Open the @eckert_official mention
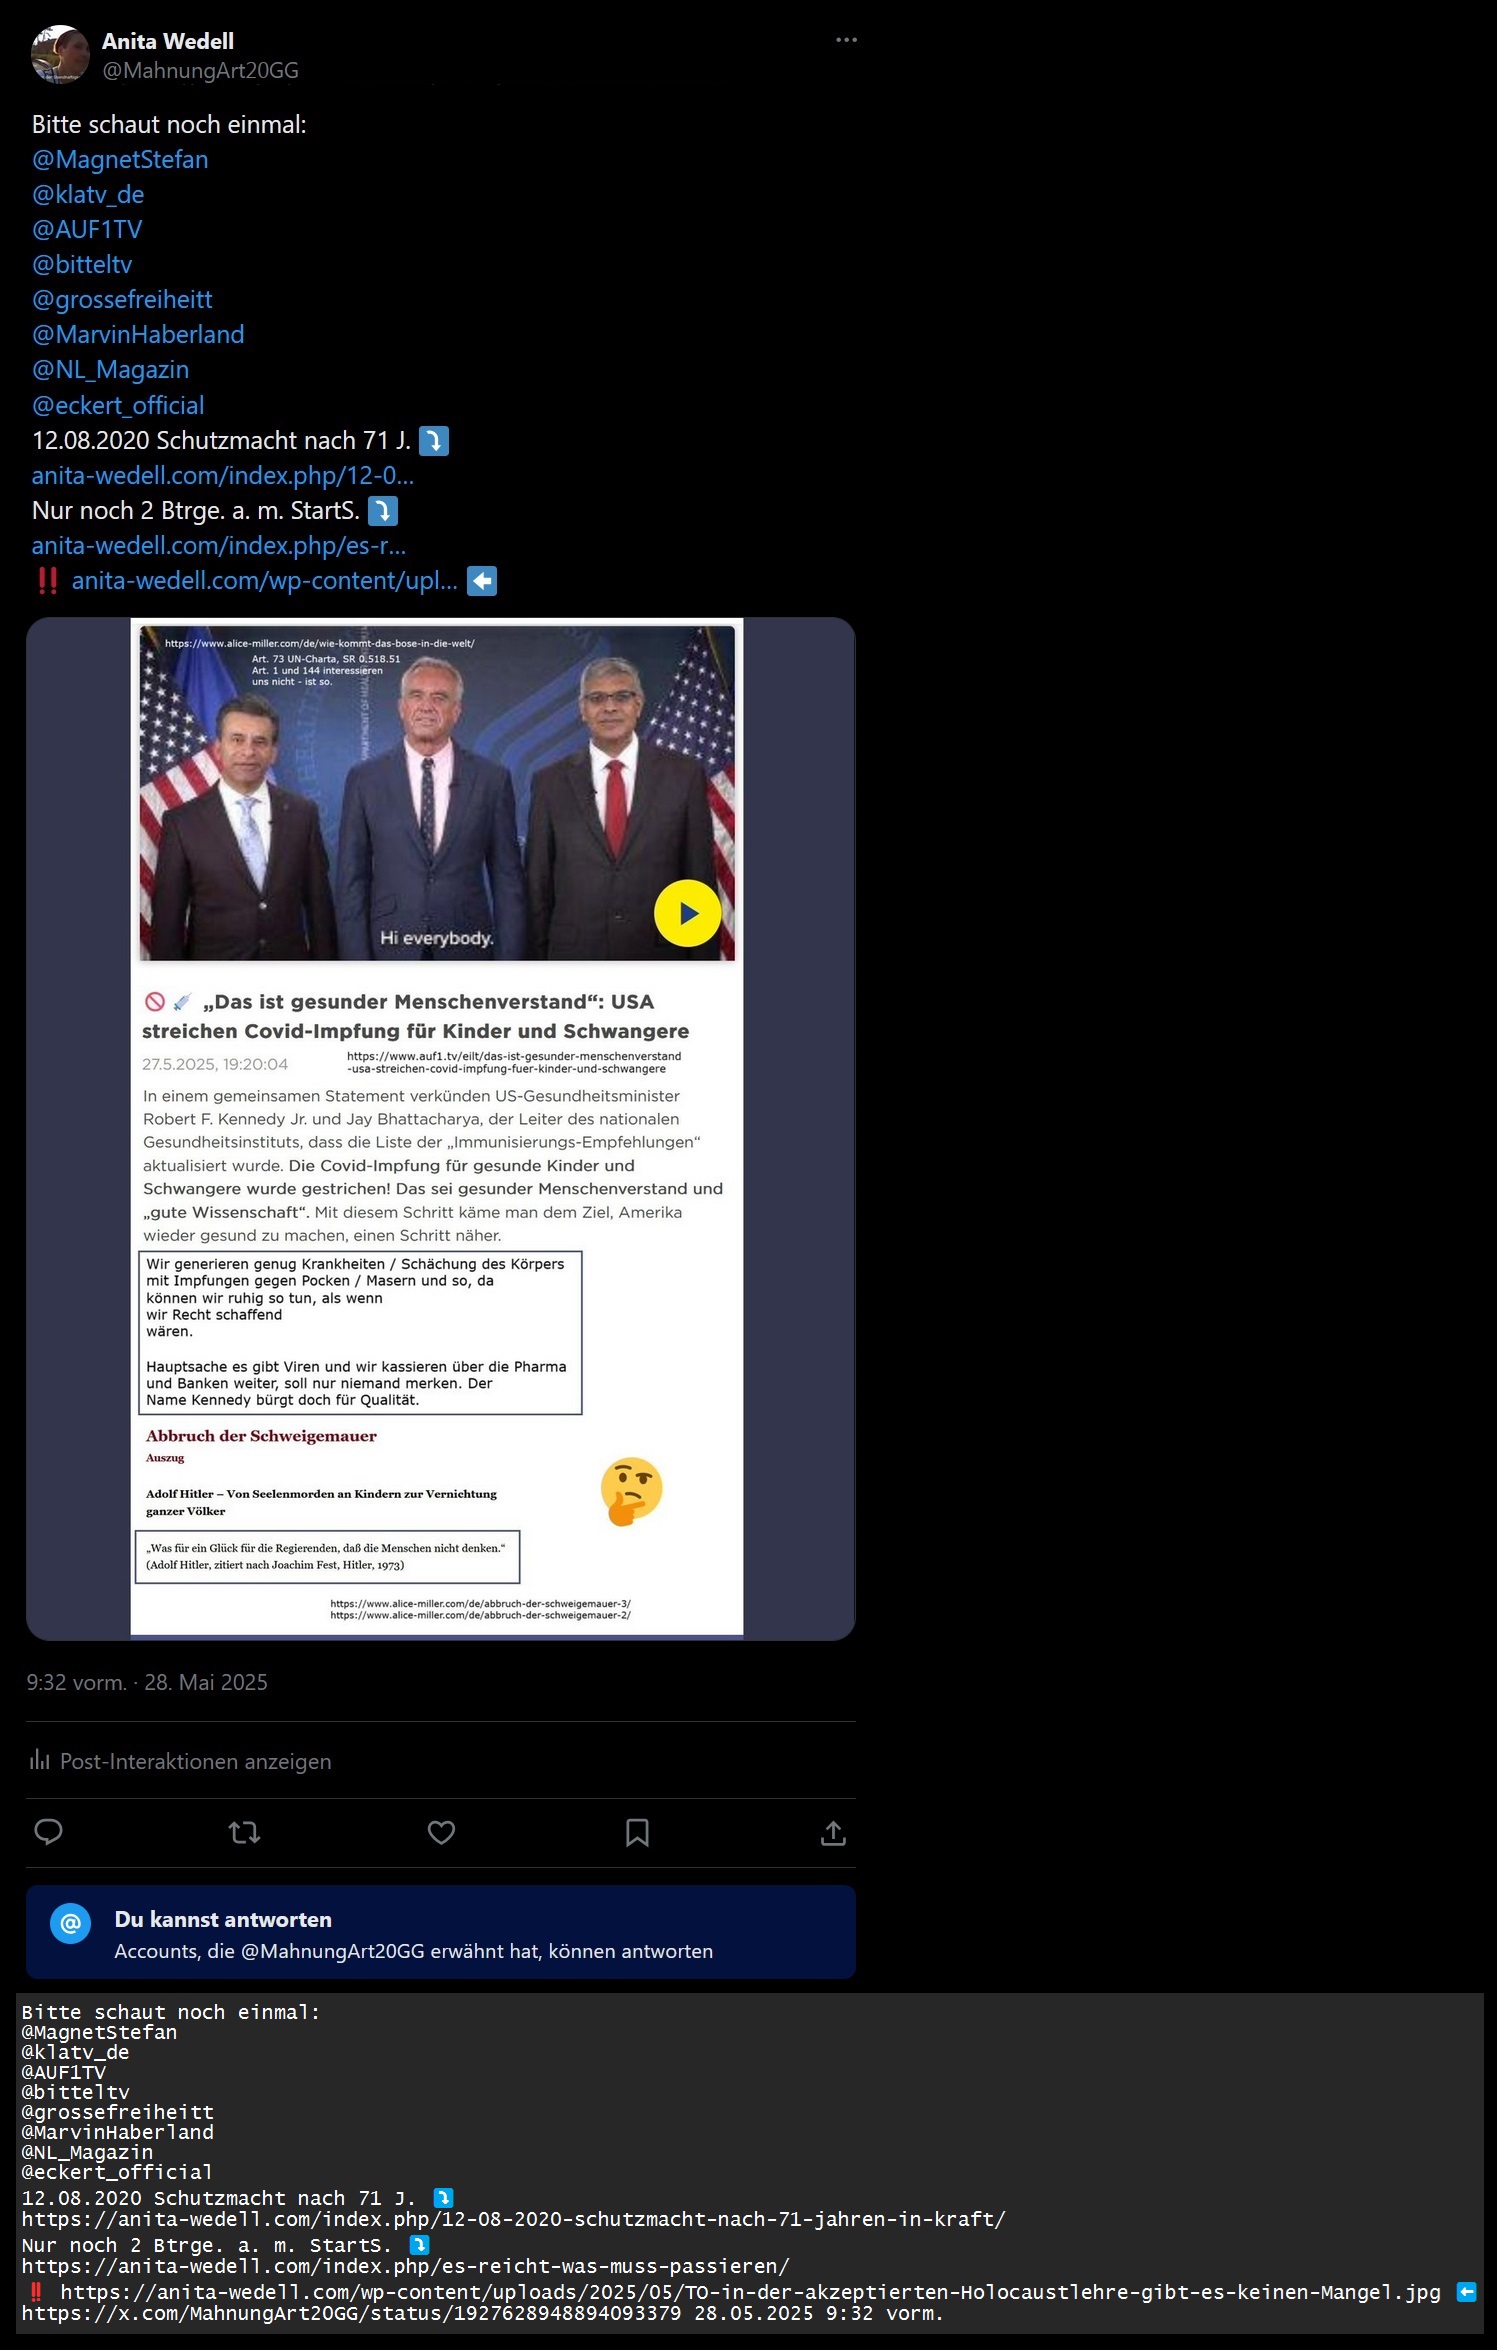This screenshot has height=2350, width=1497. (118, 405)
